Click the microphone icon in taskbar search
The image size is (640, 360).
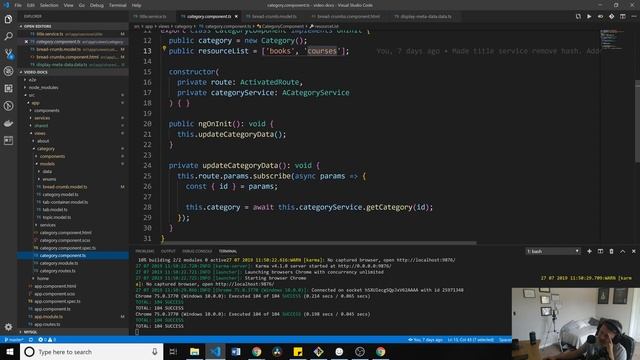(x=155, y=351)
